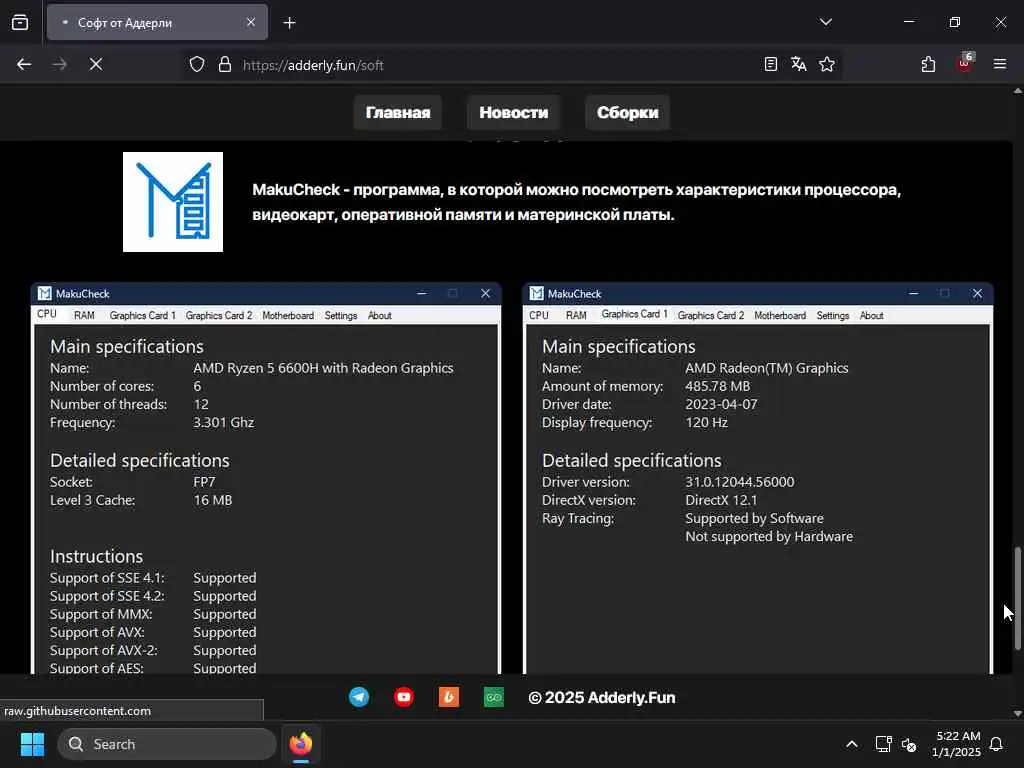The width and height of the screenshot is (1024, 768).
Task: Bookmark this page with the star
Action: coord(827,64)
